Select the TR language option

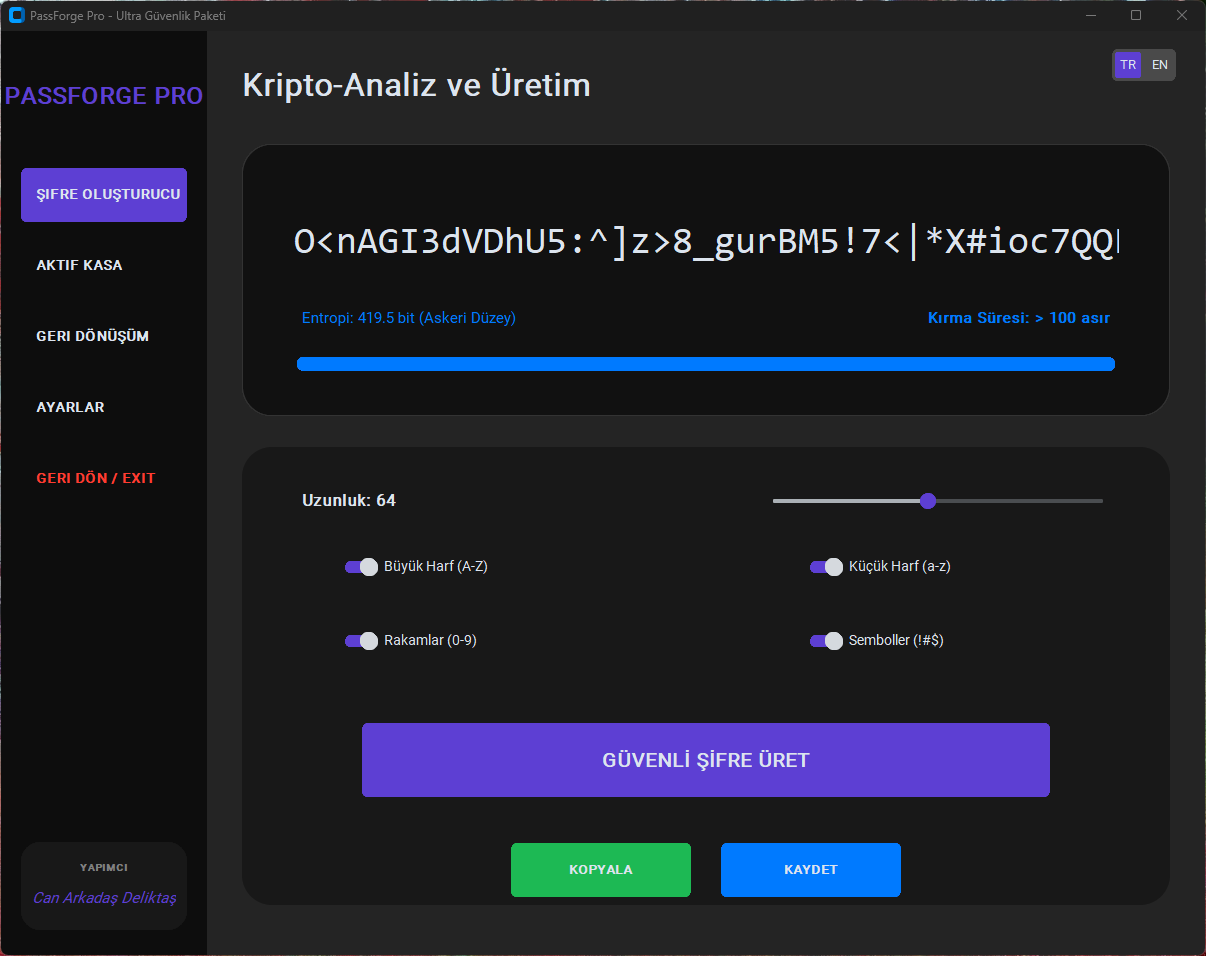click(1128, 65)
